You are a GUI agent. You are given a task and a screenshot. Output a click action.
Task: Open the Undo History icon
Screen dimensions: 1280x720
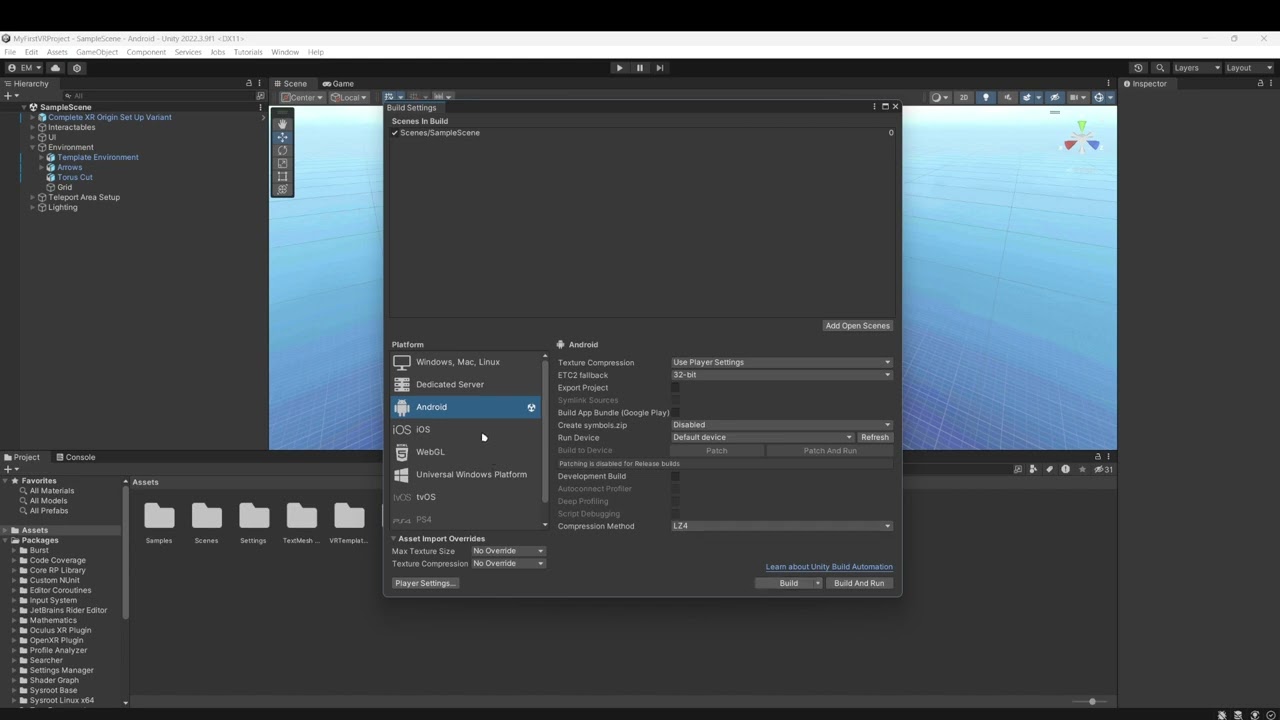(1138, 68)
